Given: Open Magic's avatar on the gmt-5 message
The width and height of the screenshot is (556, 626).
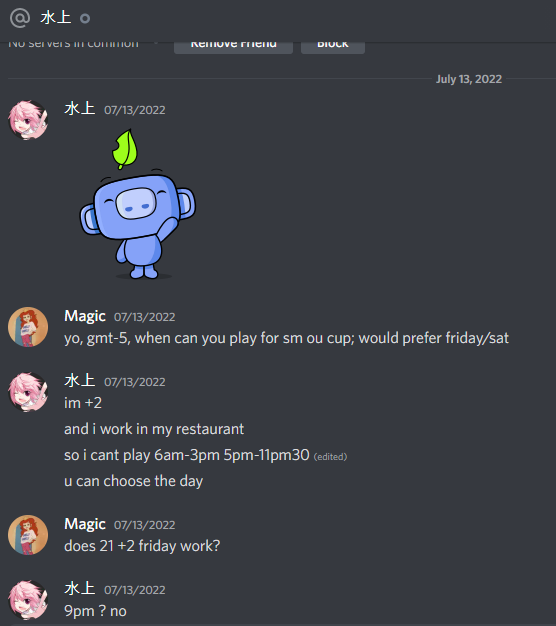Looking at the screenshot, I should (x=28, y=327).
